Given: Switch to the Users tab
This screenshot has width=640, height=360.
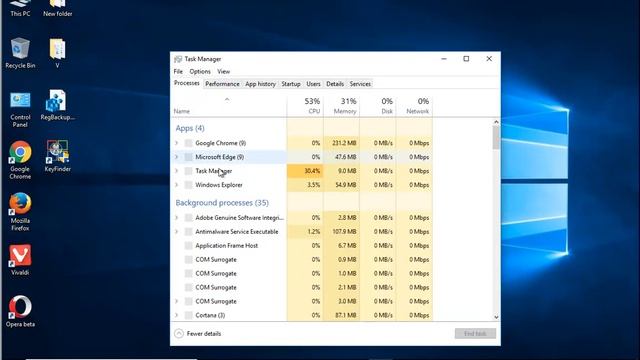Looking at the screenshot, I should [313, 84].
